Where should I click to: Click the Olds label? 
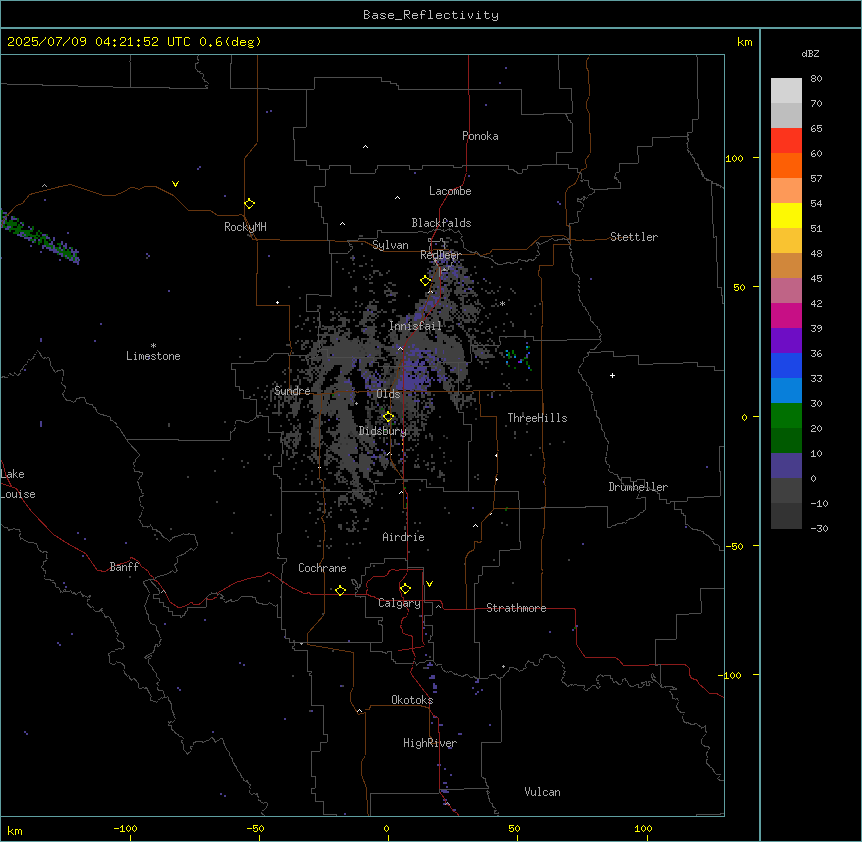click(x=388, y=394)
